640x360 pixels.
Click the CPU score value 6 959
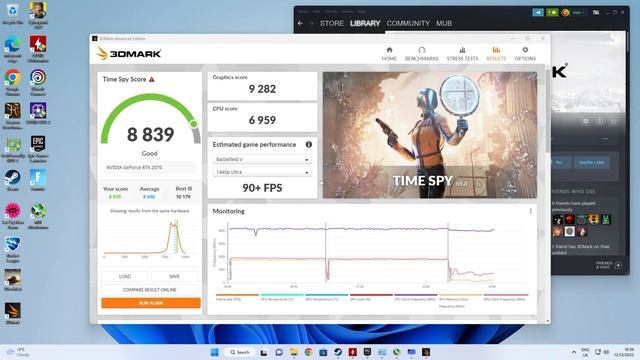coord(262,120)
